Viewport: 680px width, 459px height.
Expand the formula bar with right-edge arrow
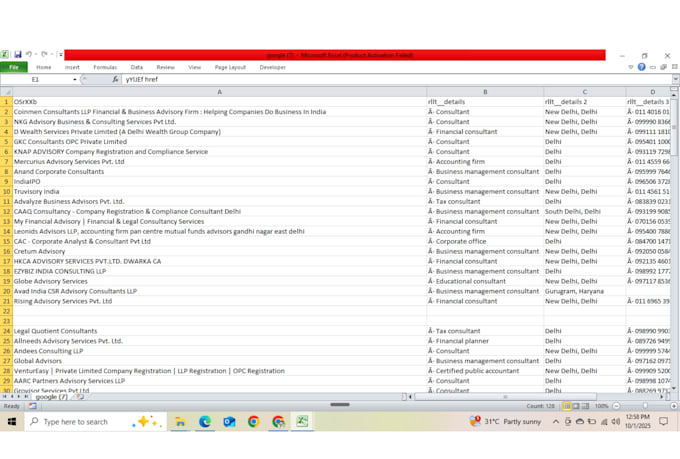click(675, 79)
